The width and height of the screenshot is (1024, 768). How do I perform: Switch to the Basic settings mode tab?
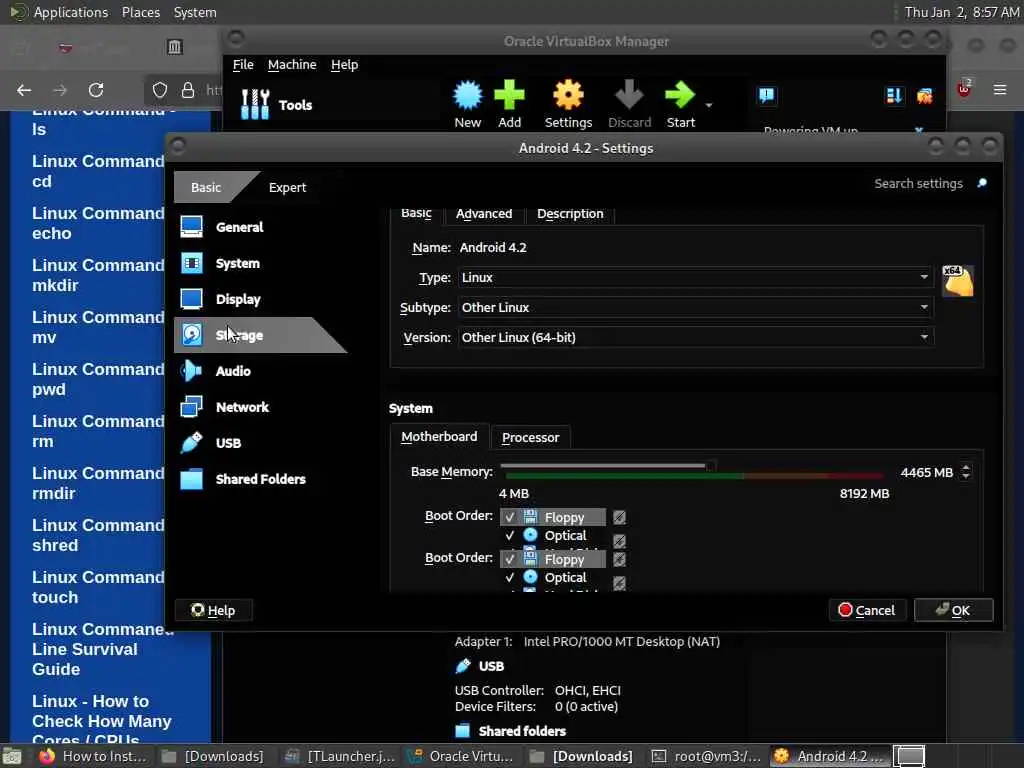click(206, 187)
